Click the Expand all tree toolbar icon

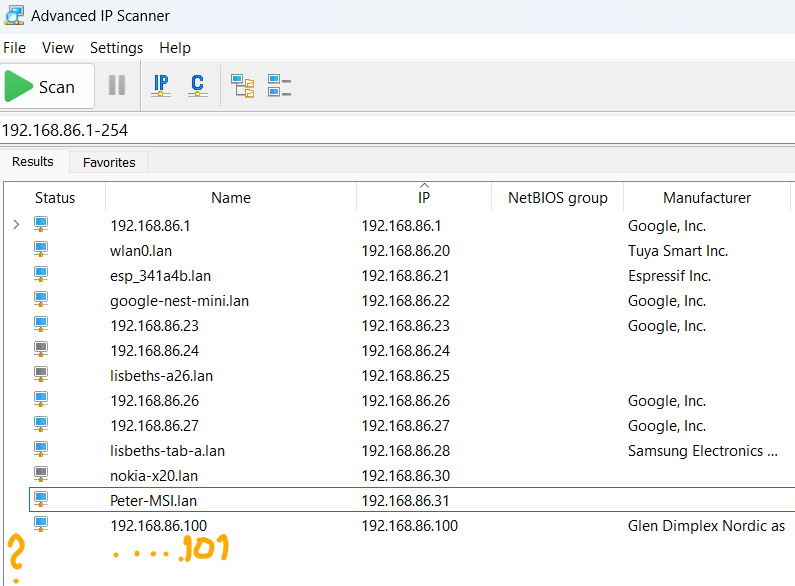click(x=242, y=86)
